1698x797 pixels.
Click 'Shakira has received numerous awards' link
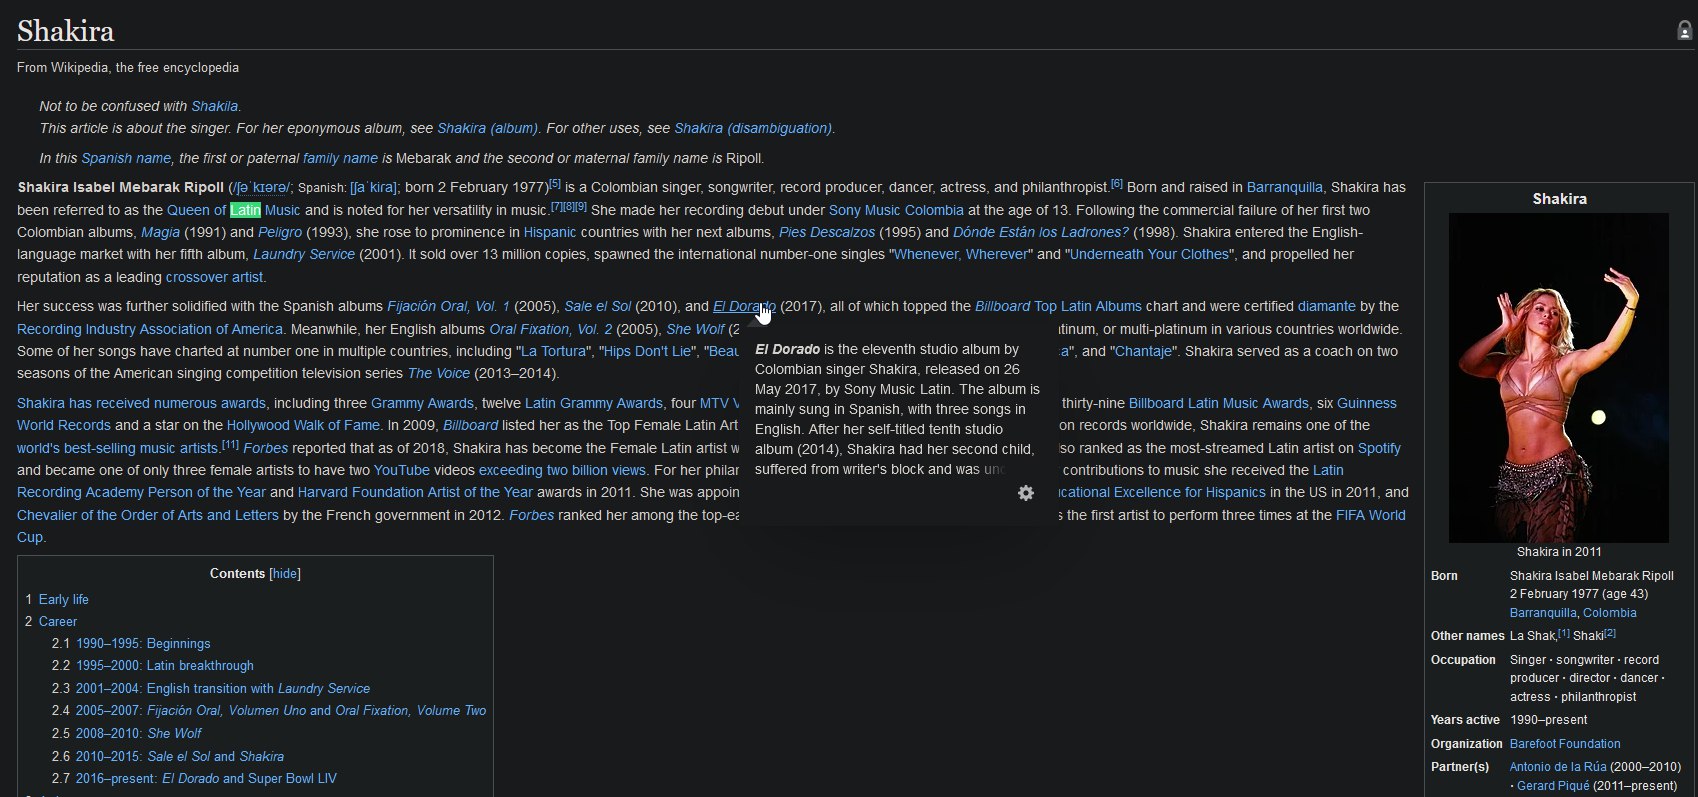pos(141,403)
